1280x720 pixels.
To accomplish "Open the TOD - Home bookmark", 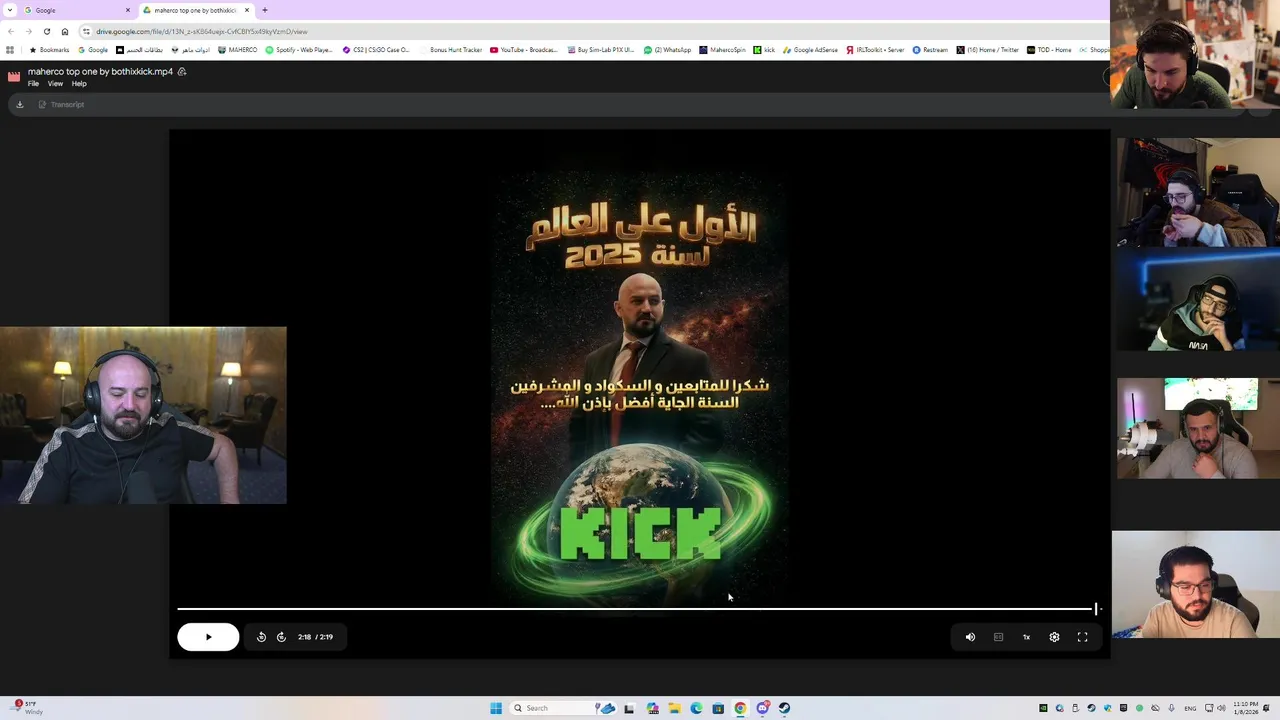I will click(x=1049, y=50).
